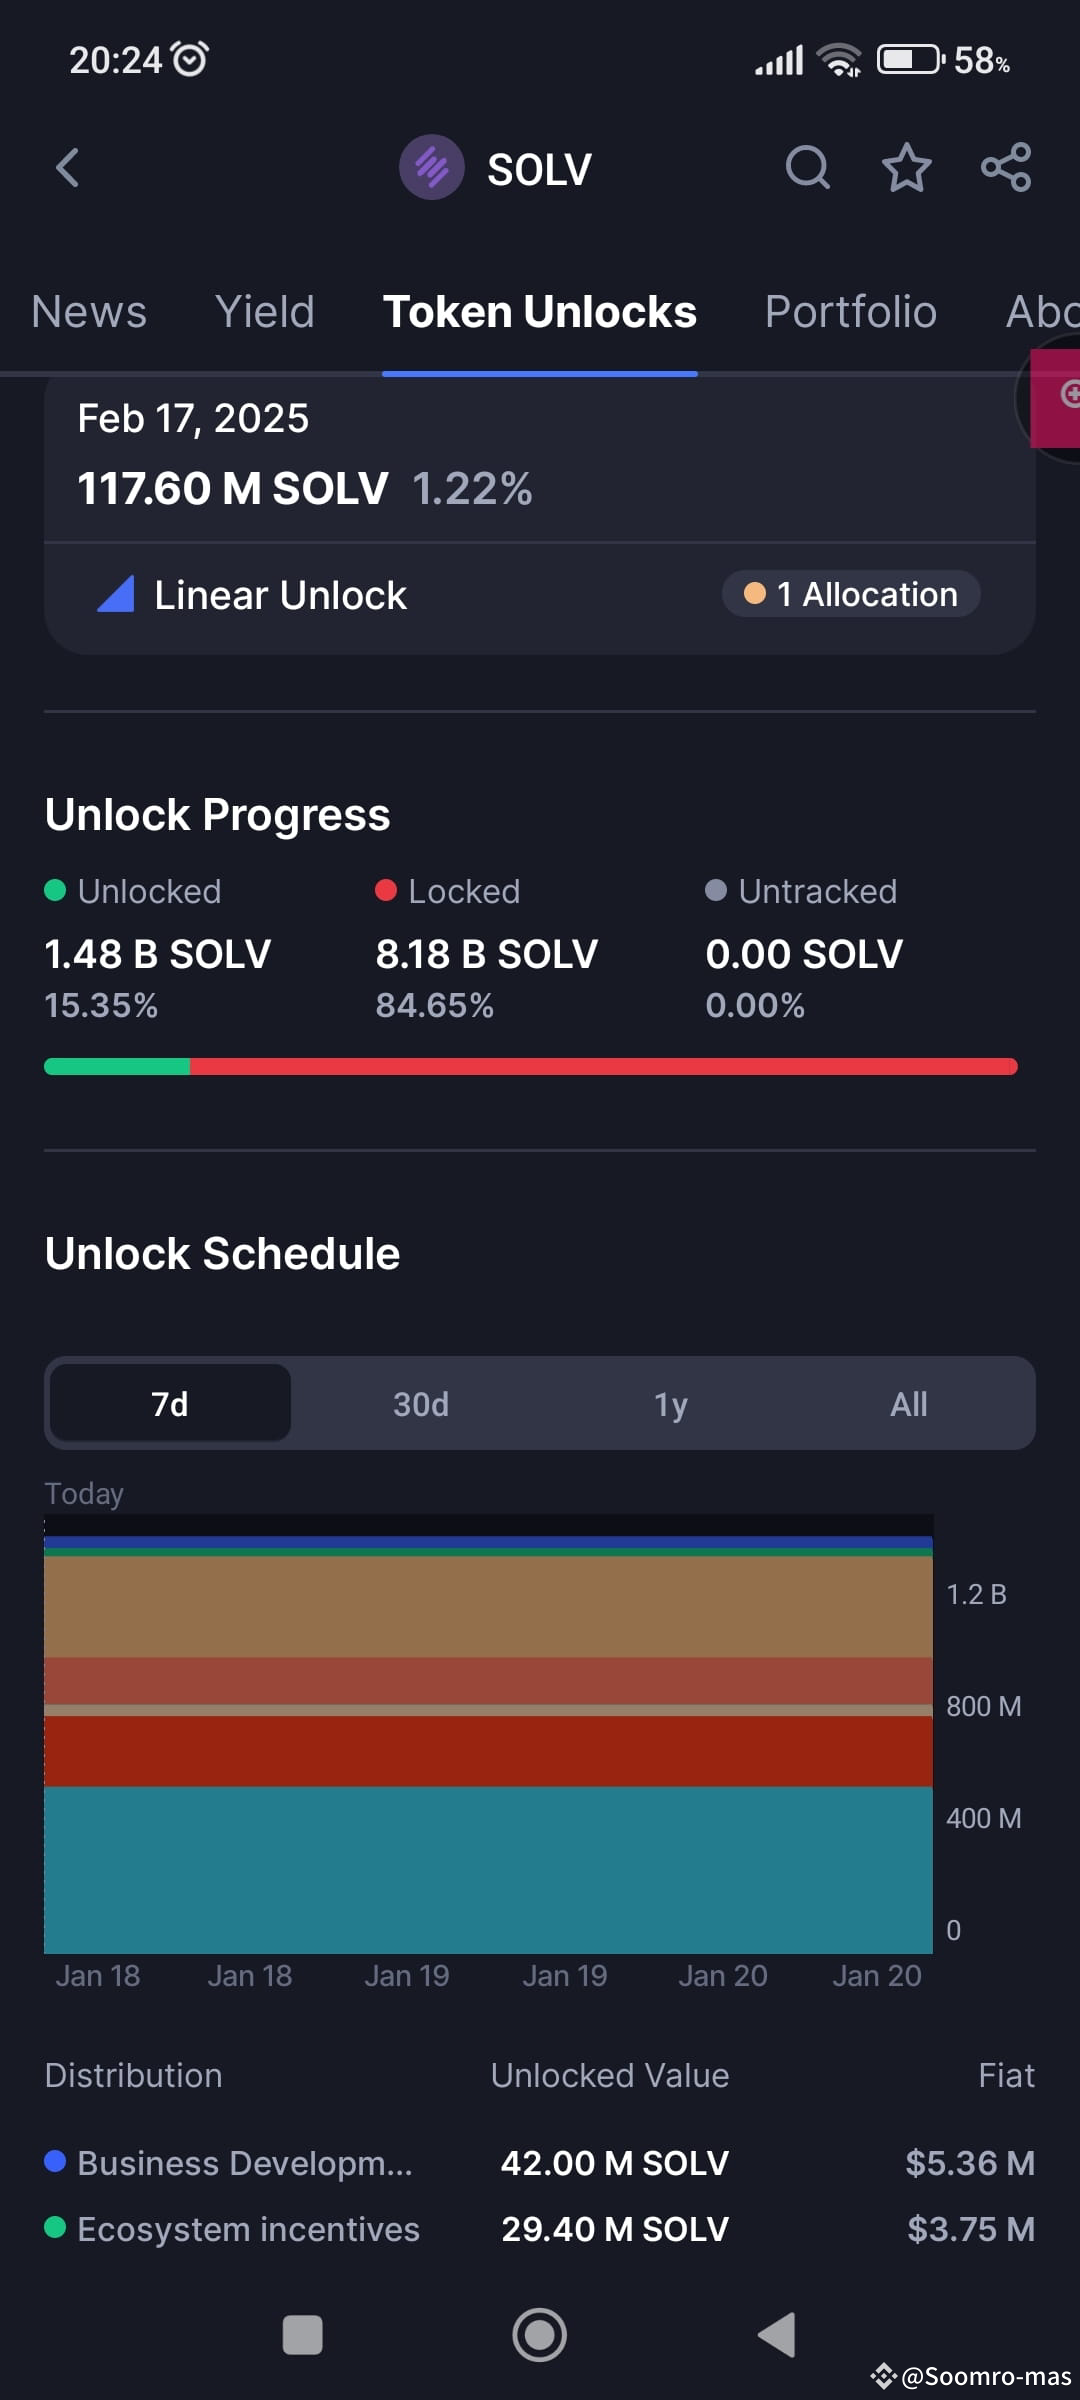Open search from the top bar
Viewport: 1080px width, 2400px height.
click(x=807, y=167)
